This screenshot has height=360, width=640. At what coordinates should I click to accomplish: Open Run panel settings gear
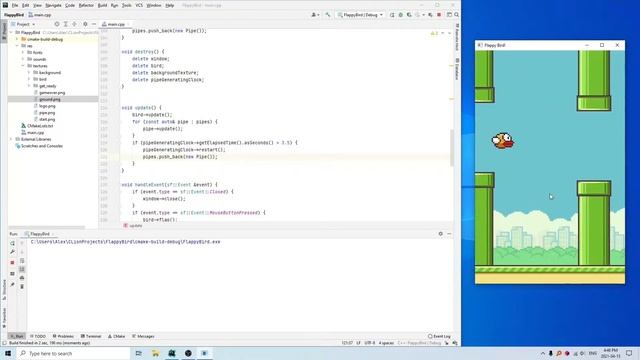440,234
